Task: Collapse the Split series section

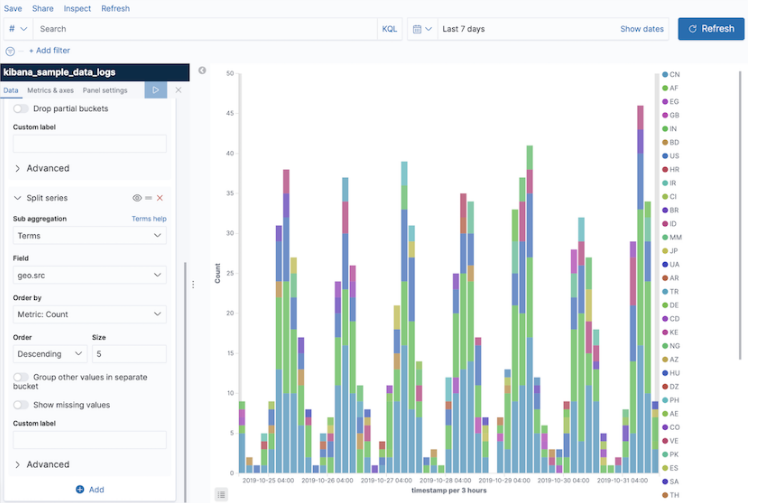Action: pyautogui.click(x=17, y=198)
